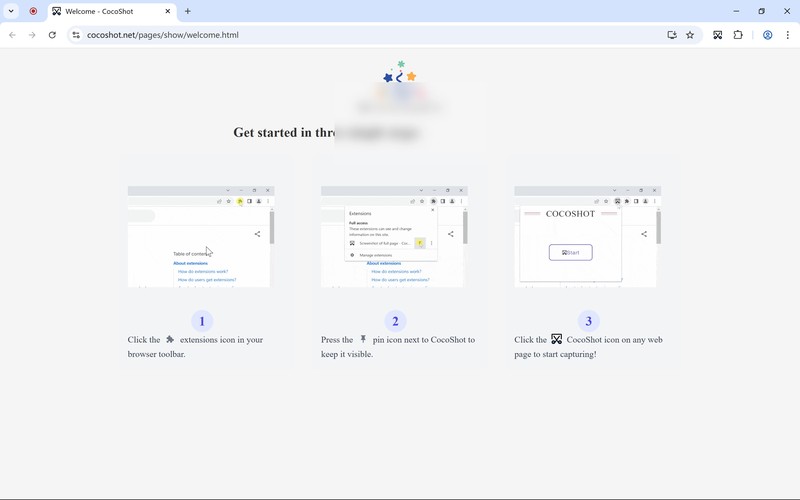Open the CocoShot extension toolbar icon
Viewport: 800px width, 500px height.
[x=717, y=35]
